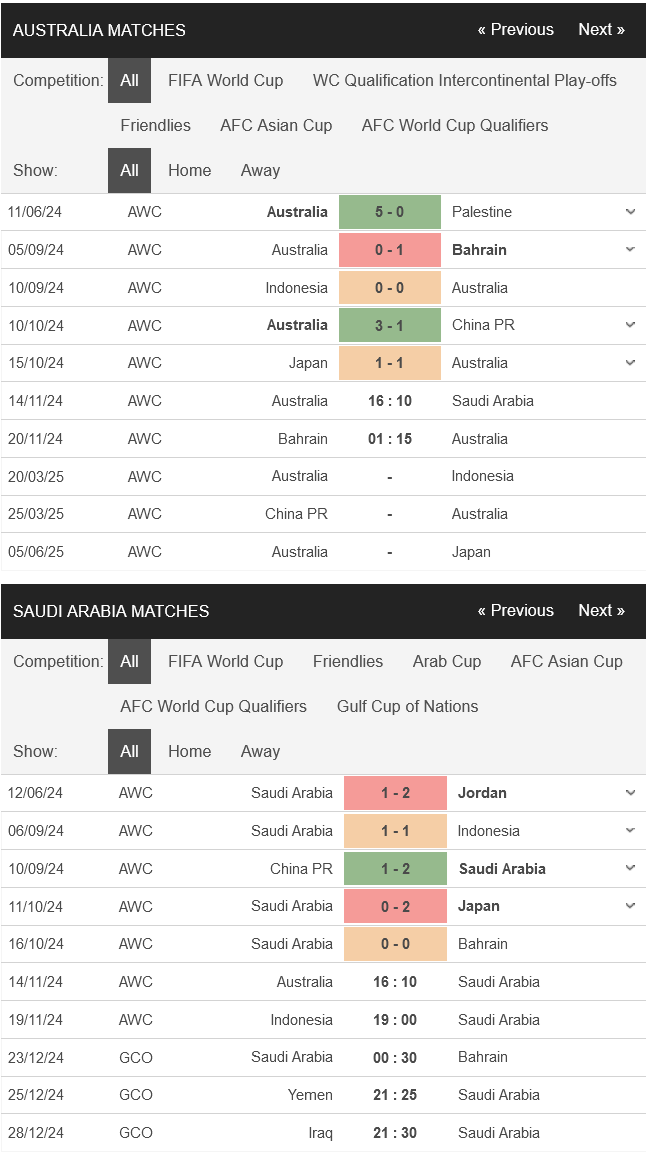Image resolution: width=646 pixels, height=1171 pixels.
Task: Filter Saudi Arabia matches by Arab Cup
Action: pos(447,662)
